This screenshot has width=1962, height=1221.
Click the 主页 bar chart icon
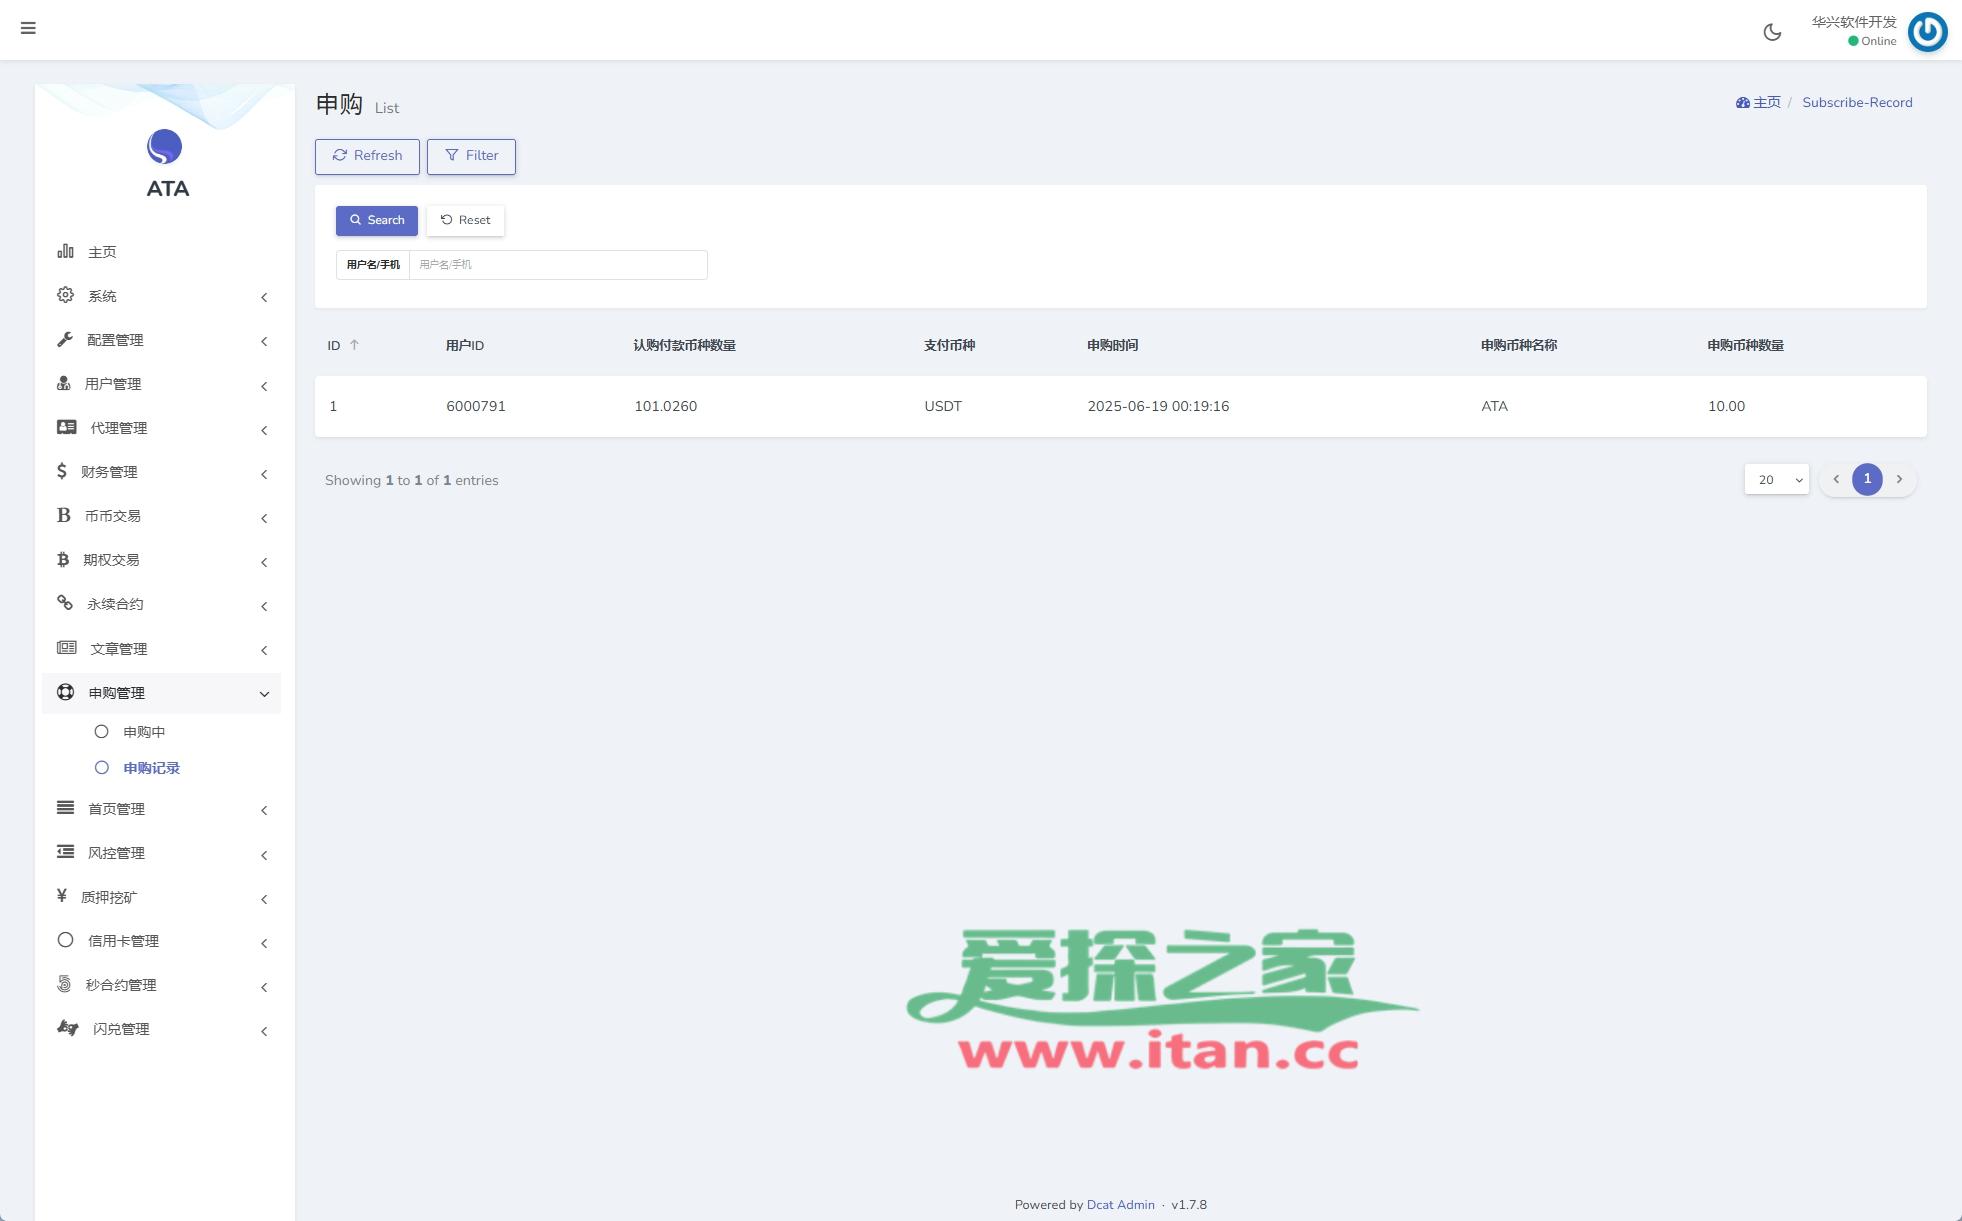65,251
